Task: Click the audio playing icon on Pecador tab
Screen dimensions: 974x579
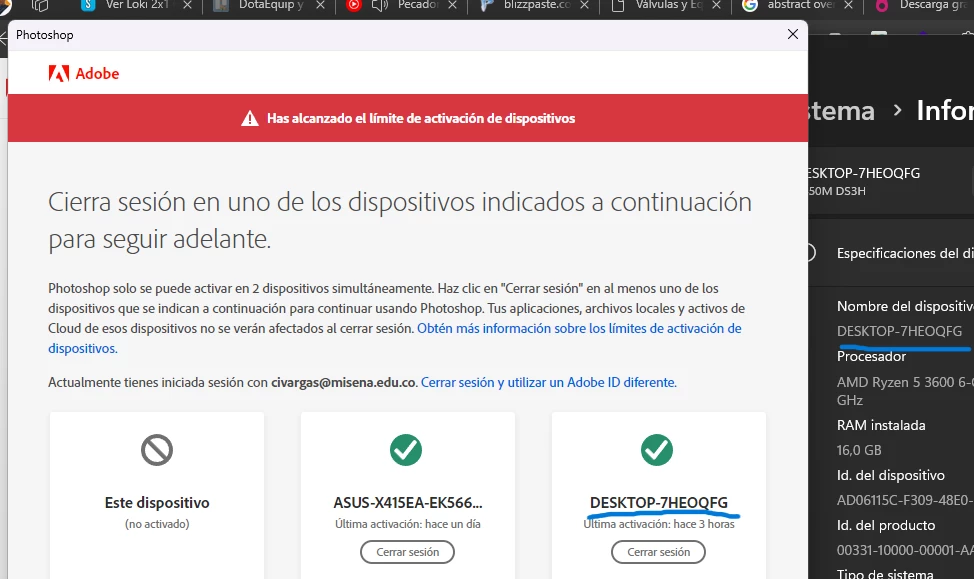Action: point(380,6)
